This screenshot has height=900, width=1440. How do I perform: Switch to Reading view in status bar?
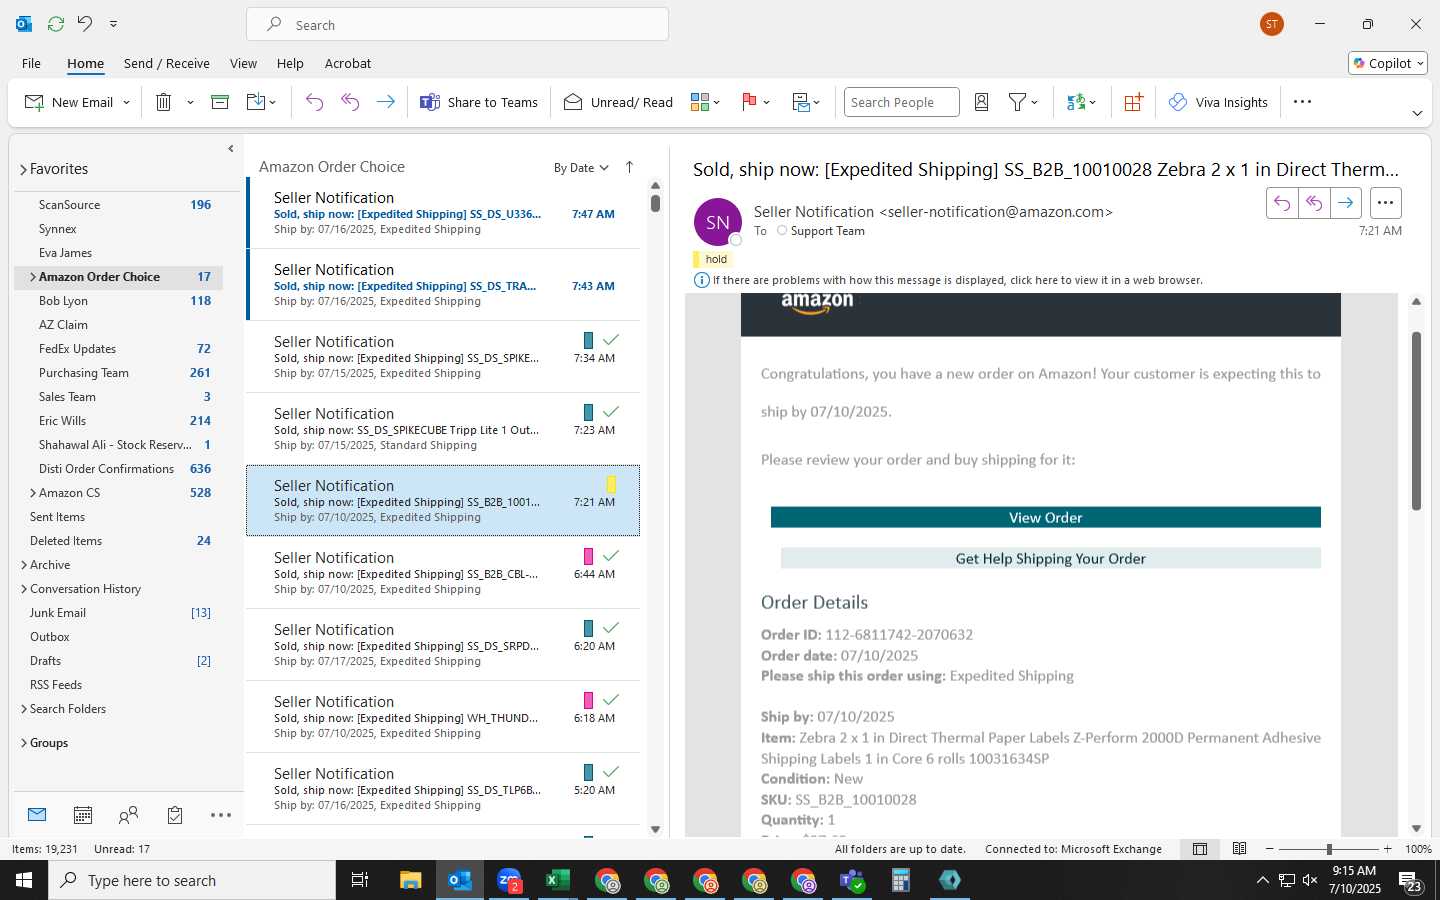tap(1240, 849)
